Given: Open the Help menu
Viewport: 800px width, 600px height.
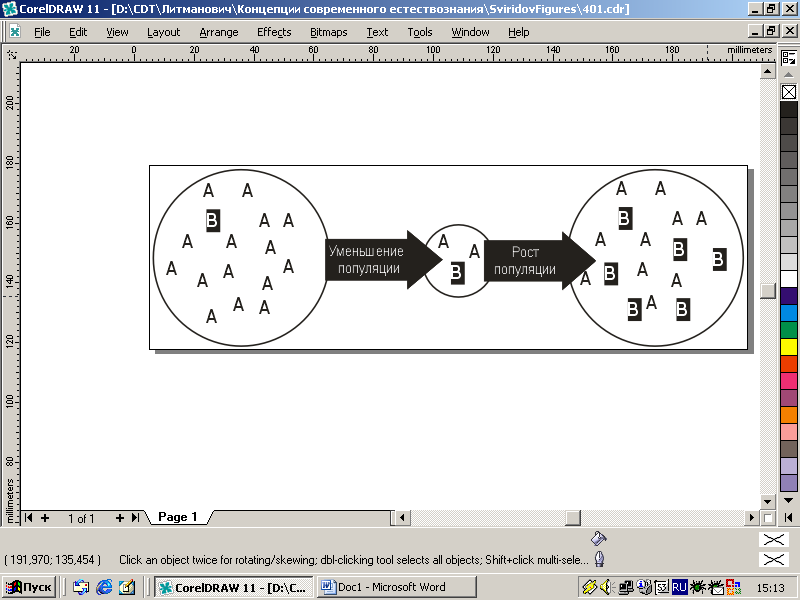Looking at the screenshot, I should (518, 32).
